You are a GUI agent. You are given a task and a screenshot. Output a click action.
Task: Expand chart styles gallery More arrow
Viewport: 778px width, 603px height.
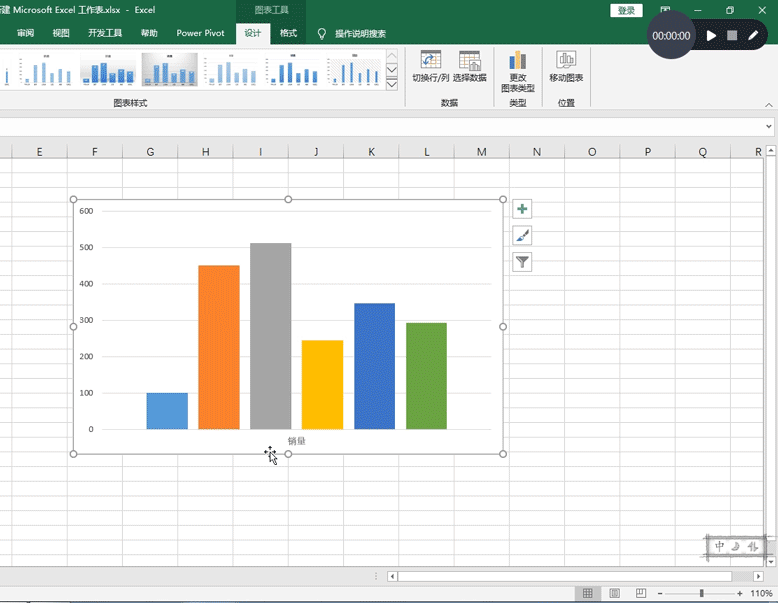tap(391, 84)
